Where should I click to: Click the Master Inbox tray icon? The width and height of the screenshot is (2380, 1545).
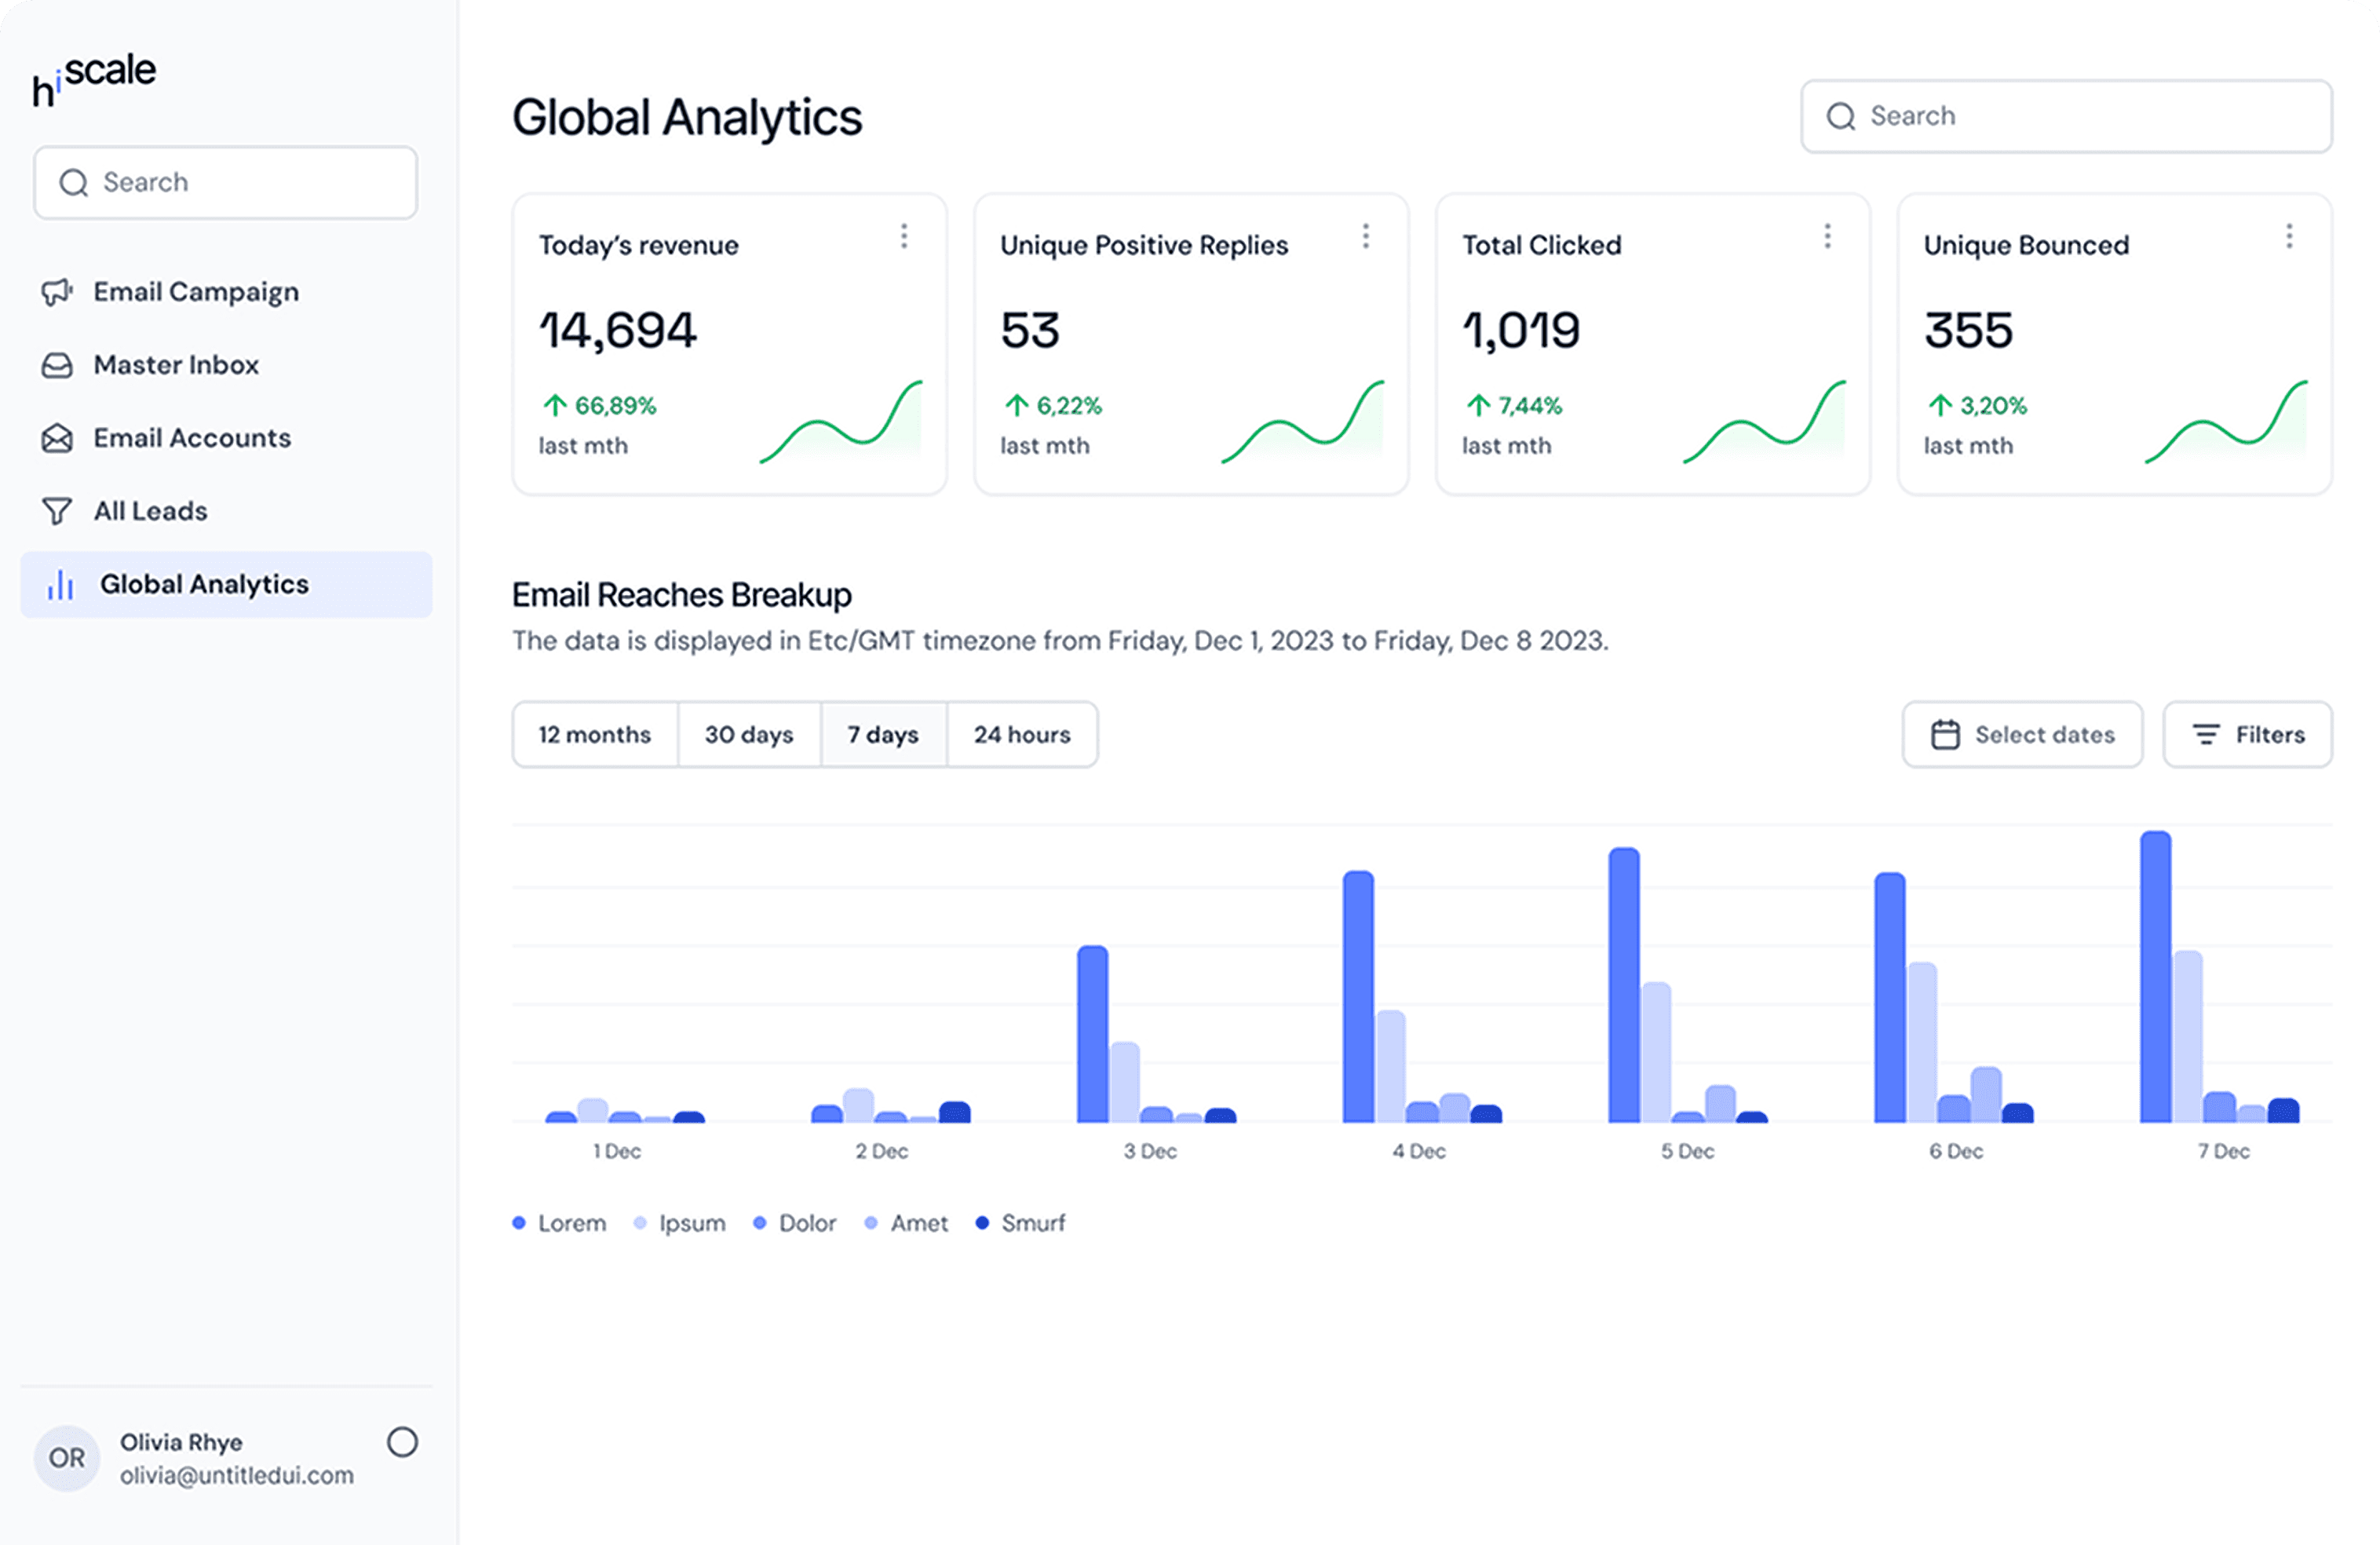[x=57, y=365]
